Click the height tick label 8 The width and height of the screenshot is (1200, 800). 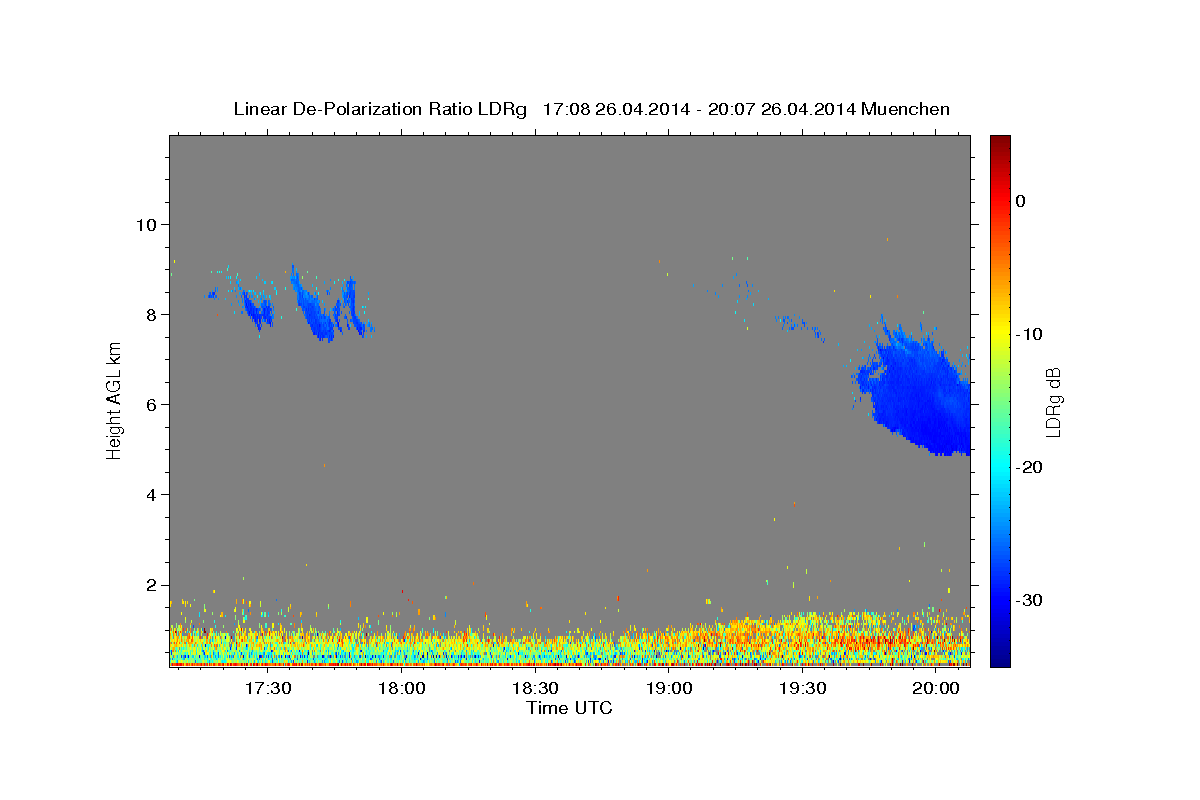(152, 314)
